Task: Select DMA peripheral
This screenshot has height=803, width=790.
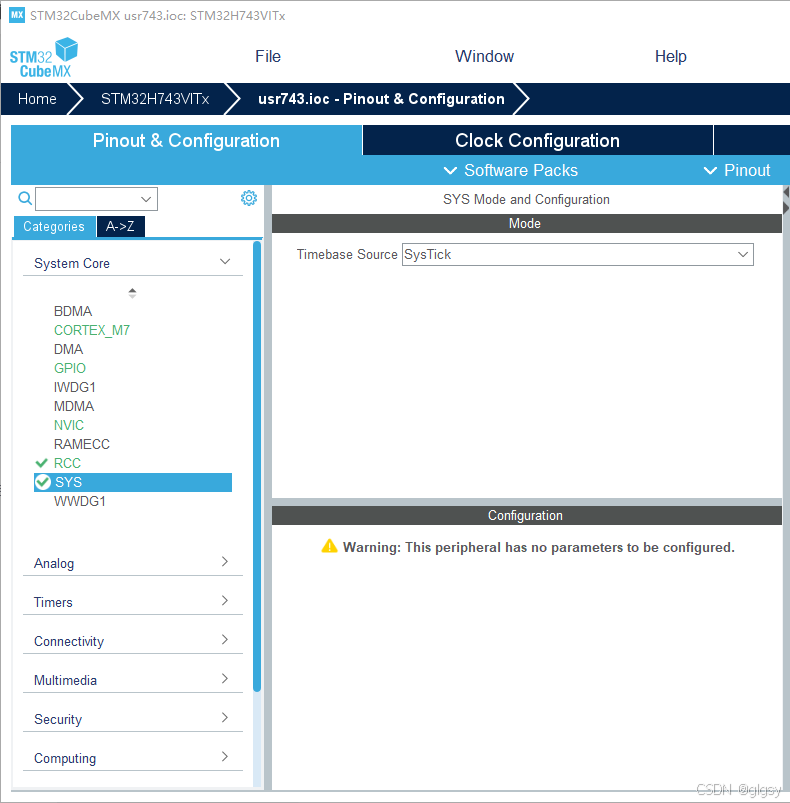Action: 68,349
